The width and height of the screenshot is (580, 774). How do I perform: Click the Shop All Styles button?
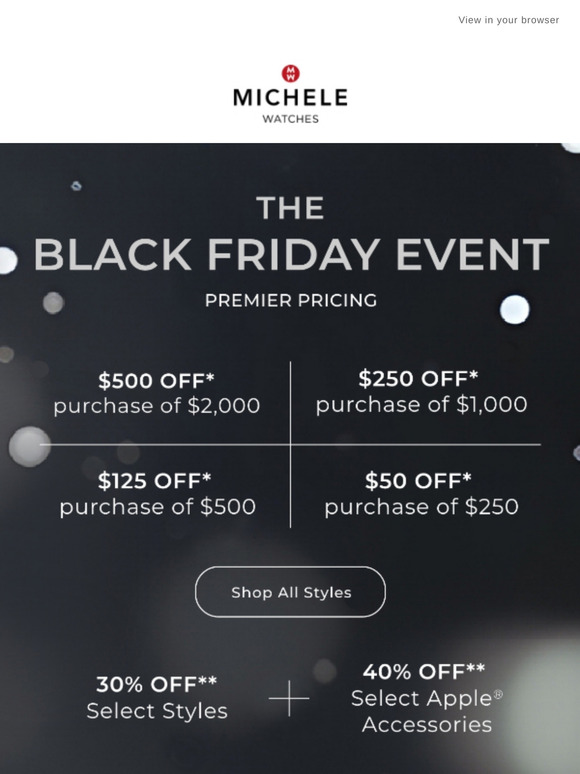point(290,592)
